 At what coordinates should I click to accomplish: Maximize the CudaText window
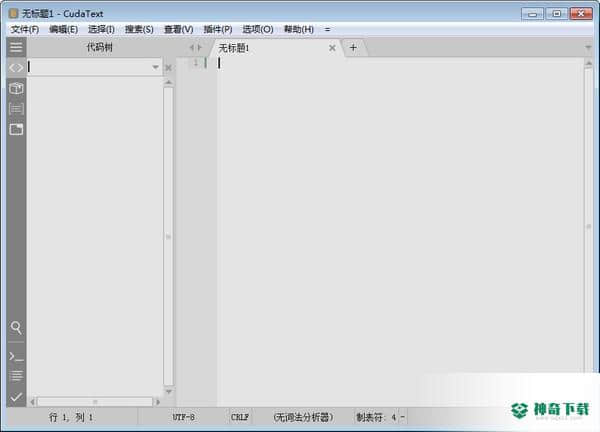click(556, 14)
